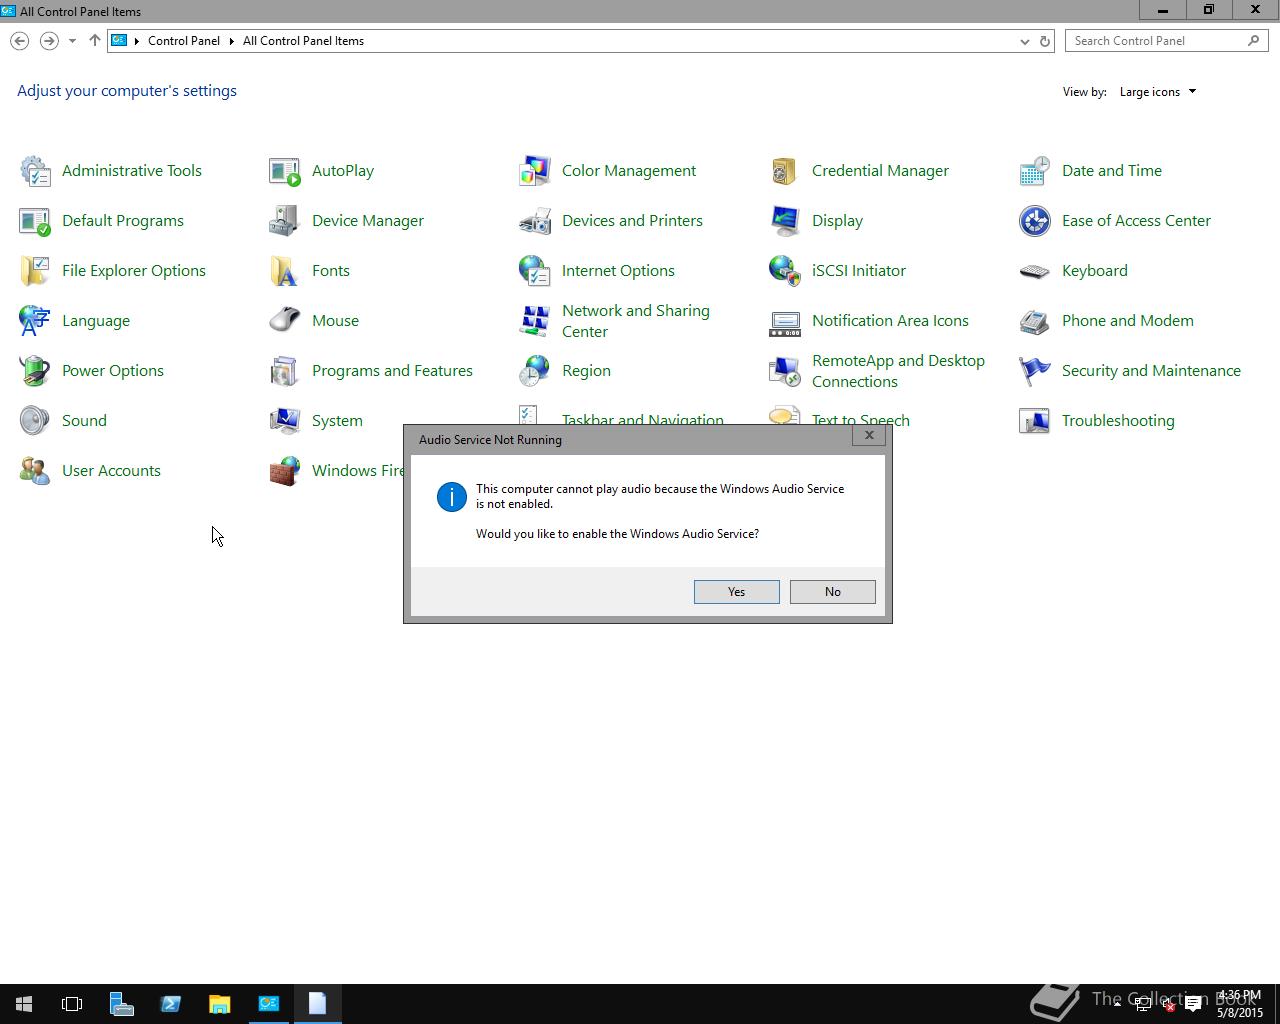Open the Device Manager icon

[x=285, y=221]
